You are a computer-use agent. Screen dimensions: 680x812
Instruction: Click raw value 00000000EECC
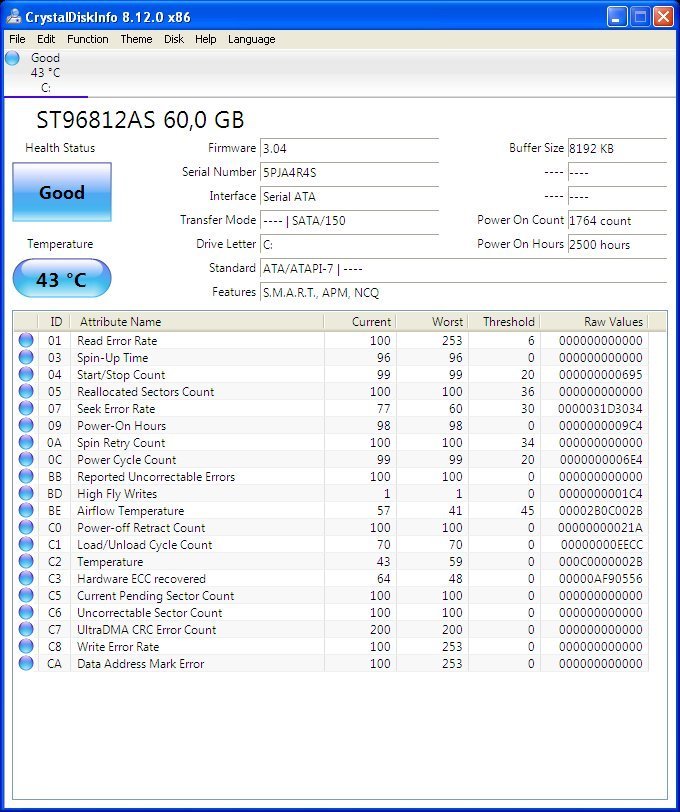coord(601,544)
